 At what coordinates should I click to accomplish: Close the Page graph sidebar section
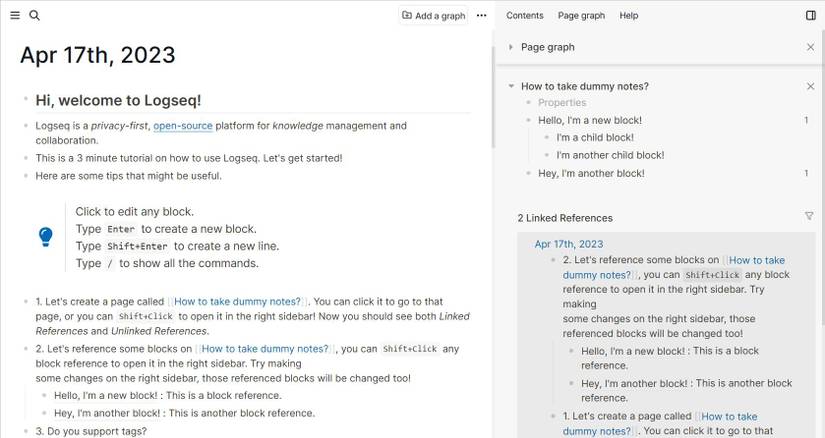tap(810, 47)
